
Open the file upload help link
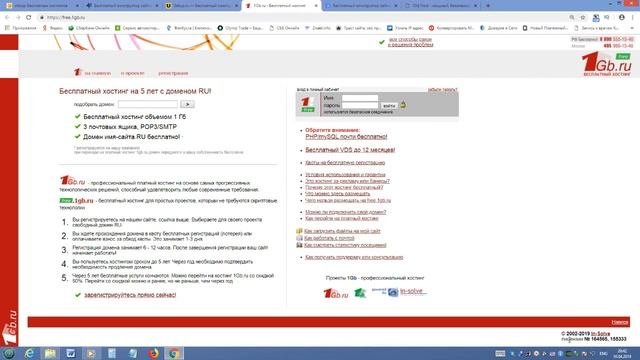point(342,231)
